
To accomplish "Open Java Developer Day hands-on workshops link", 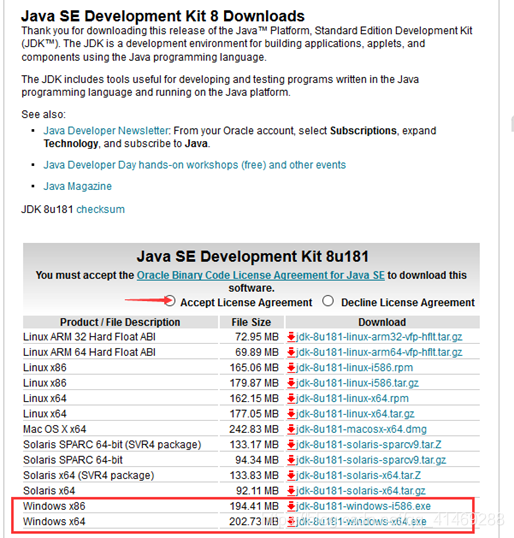I will (194, 165).
